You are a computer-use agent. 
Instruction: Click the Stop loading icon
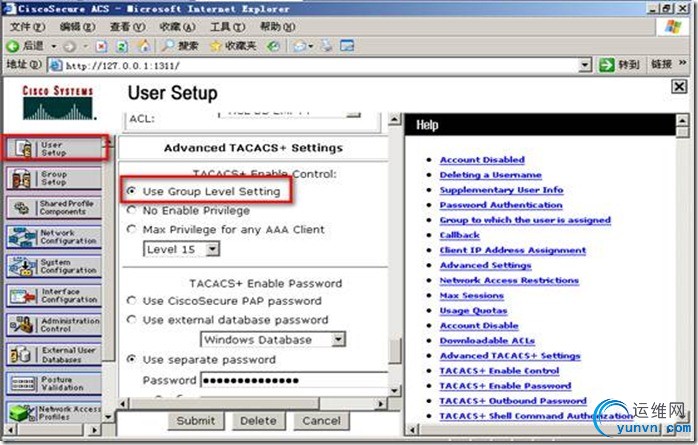[102, 46]
